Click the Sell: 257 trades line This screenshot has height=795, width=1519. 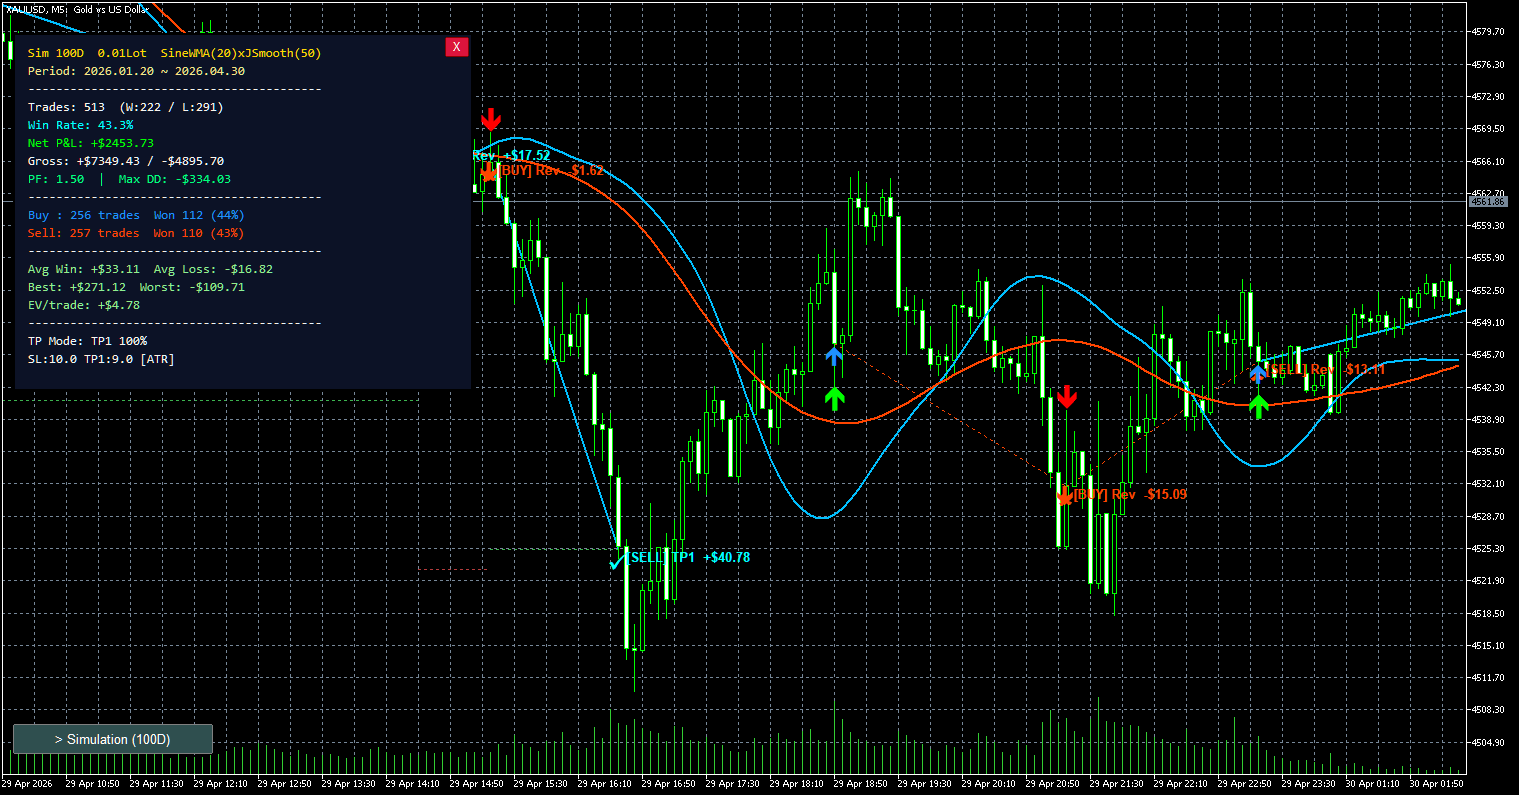coord(136,233)
